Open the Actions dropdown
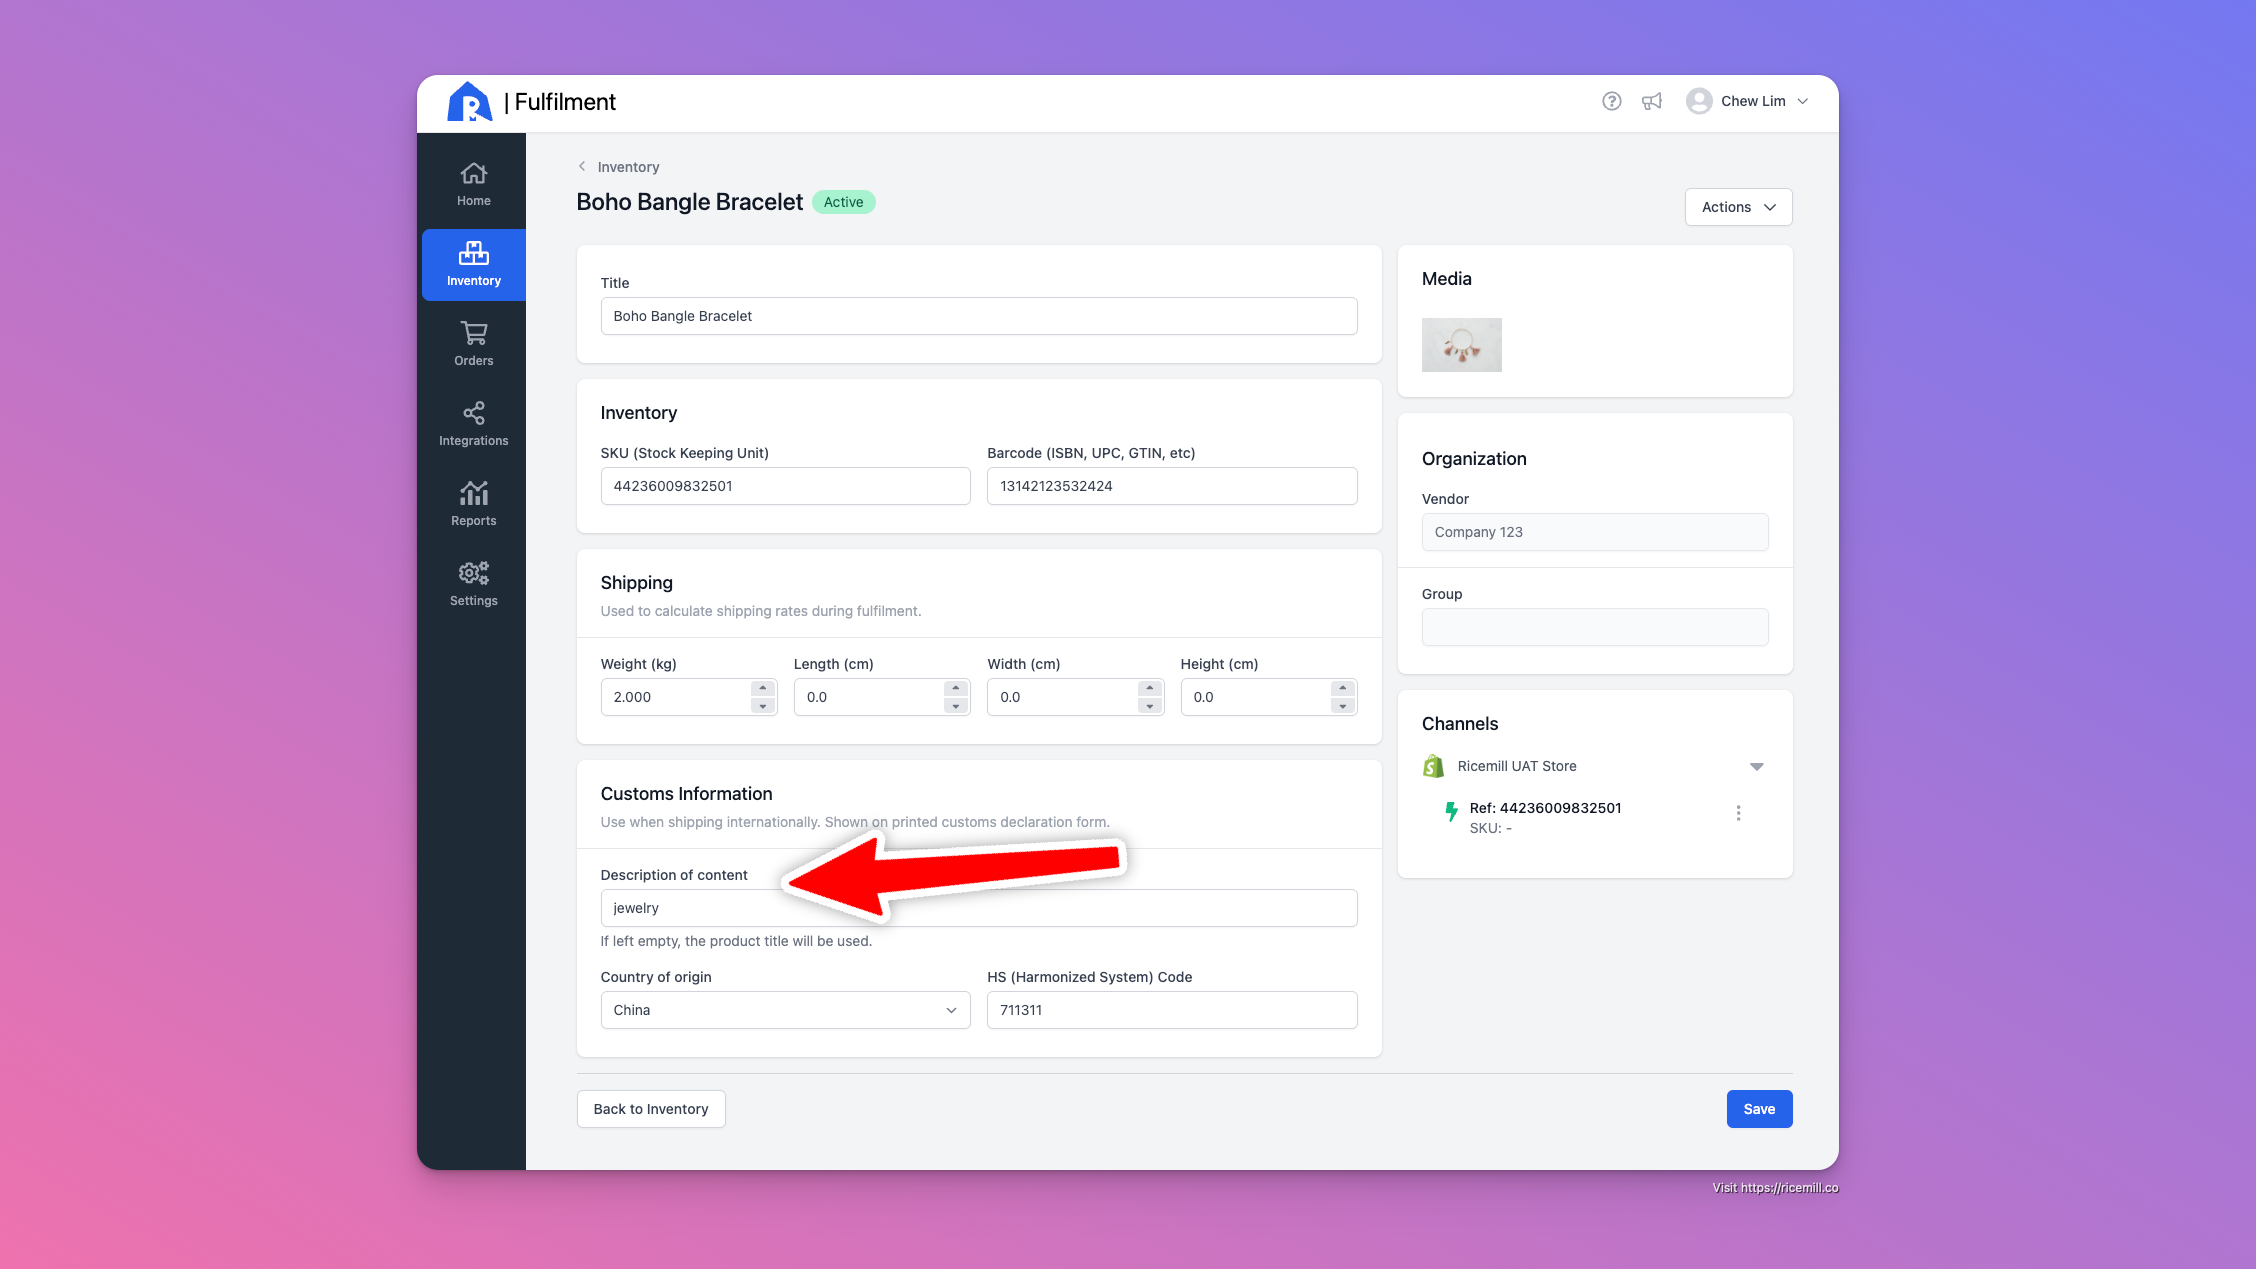 point(1738,207)
